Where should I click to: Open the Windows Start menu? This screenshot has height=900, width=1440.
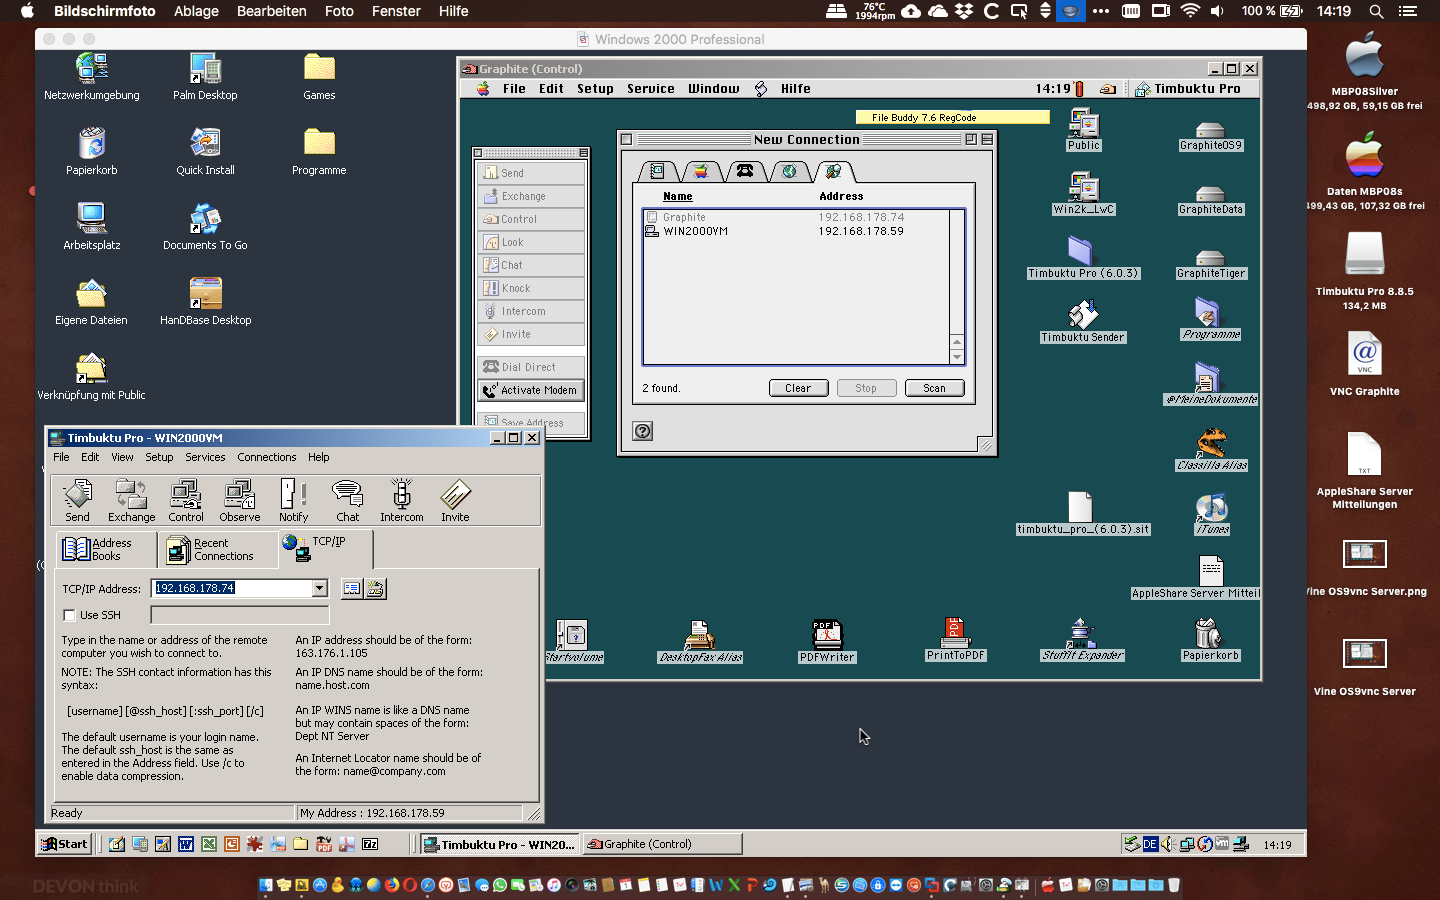tap(64, 844)
